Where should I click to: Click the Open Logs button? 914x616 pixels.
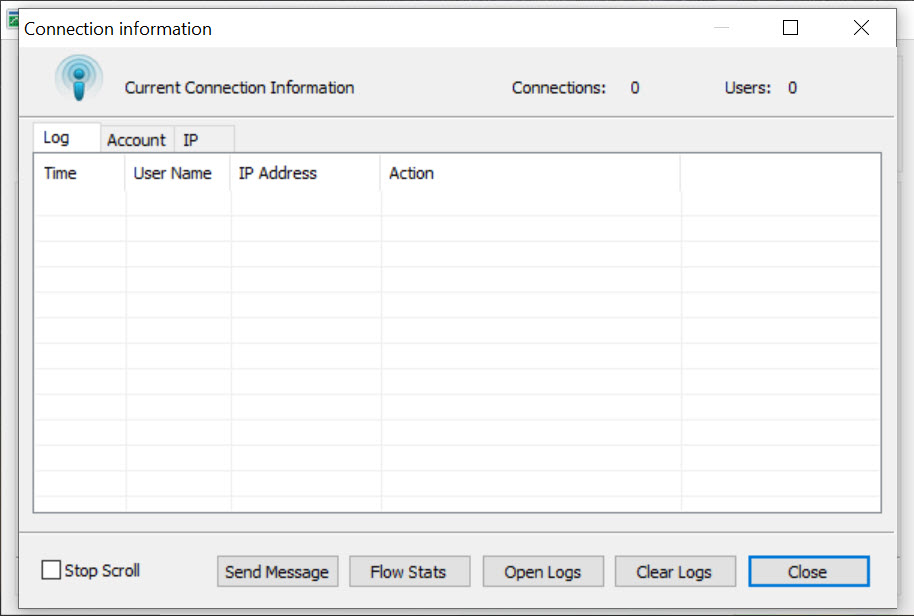(x=543, y=572)
